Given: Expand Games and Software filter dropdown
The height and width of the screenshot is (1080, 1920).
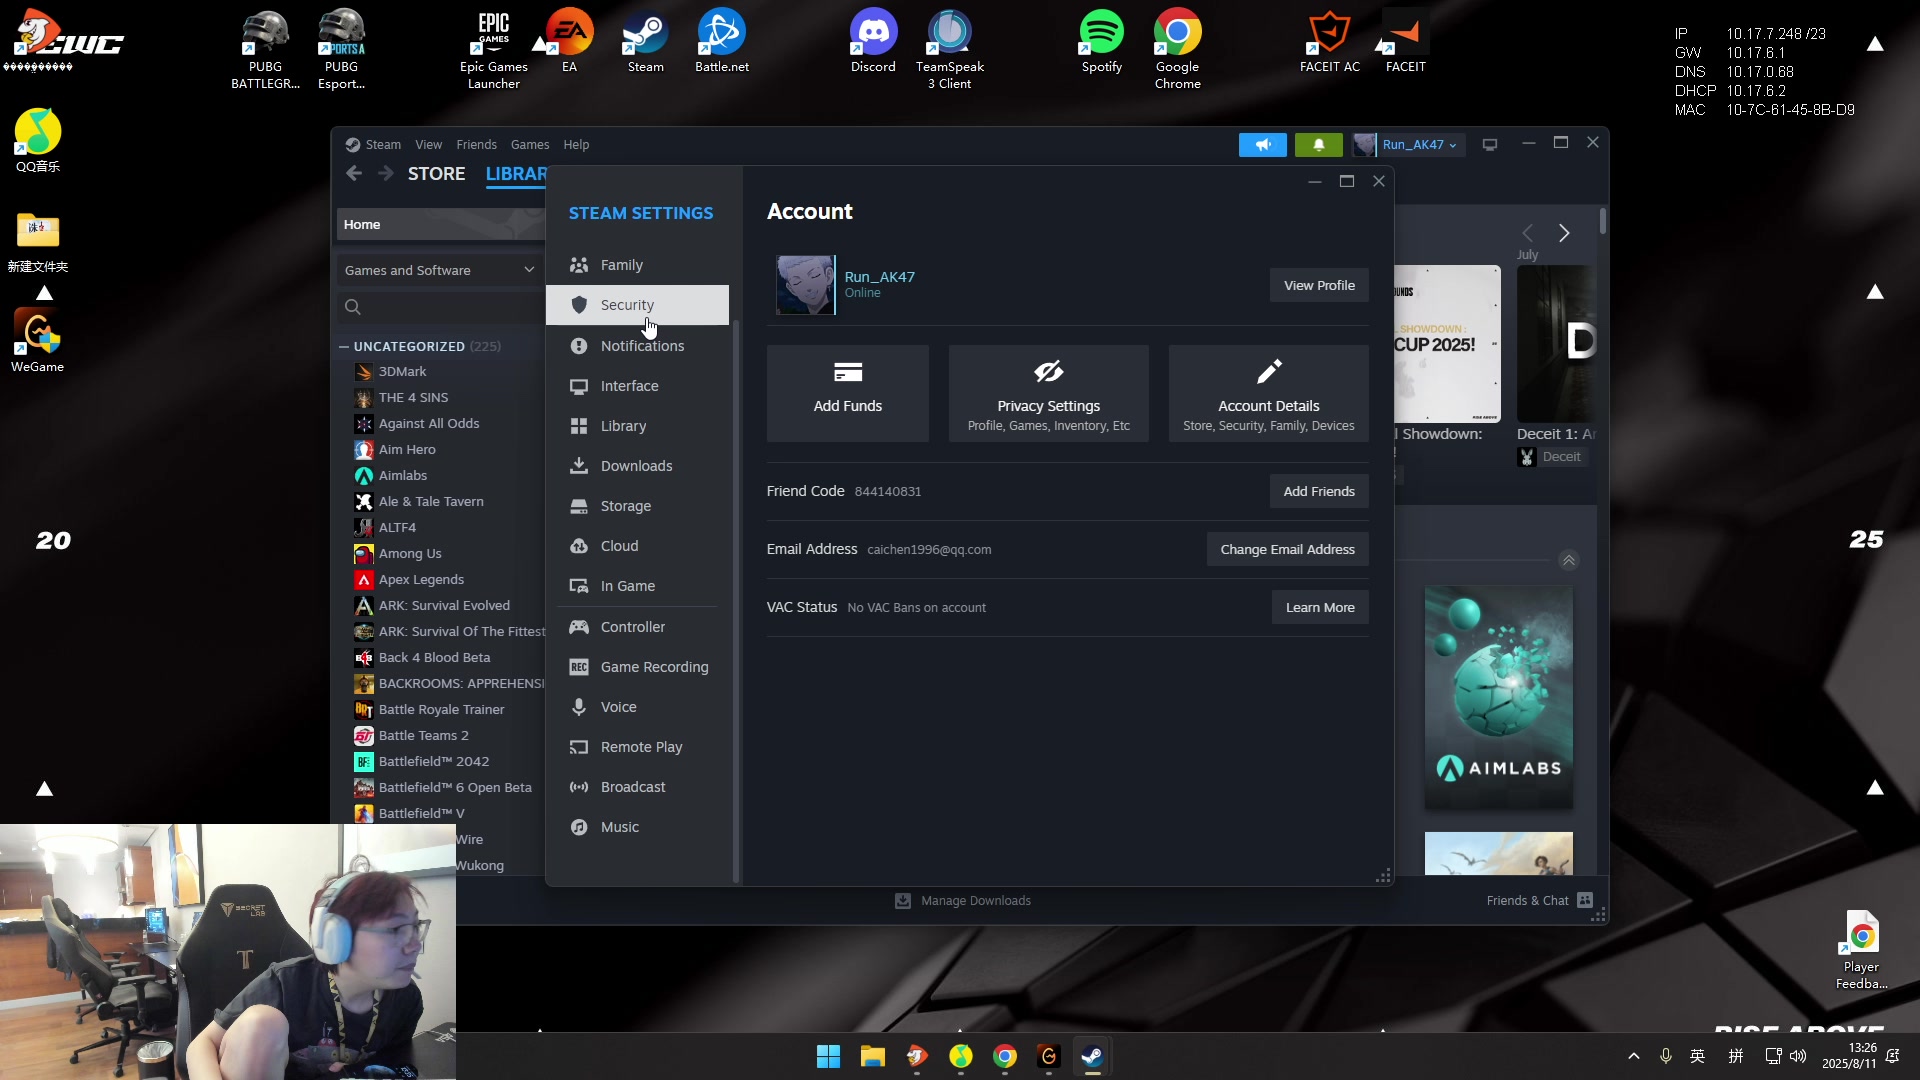Looking at the screenshot, I should point(440,270).
